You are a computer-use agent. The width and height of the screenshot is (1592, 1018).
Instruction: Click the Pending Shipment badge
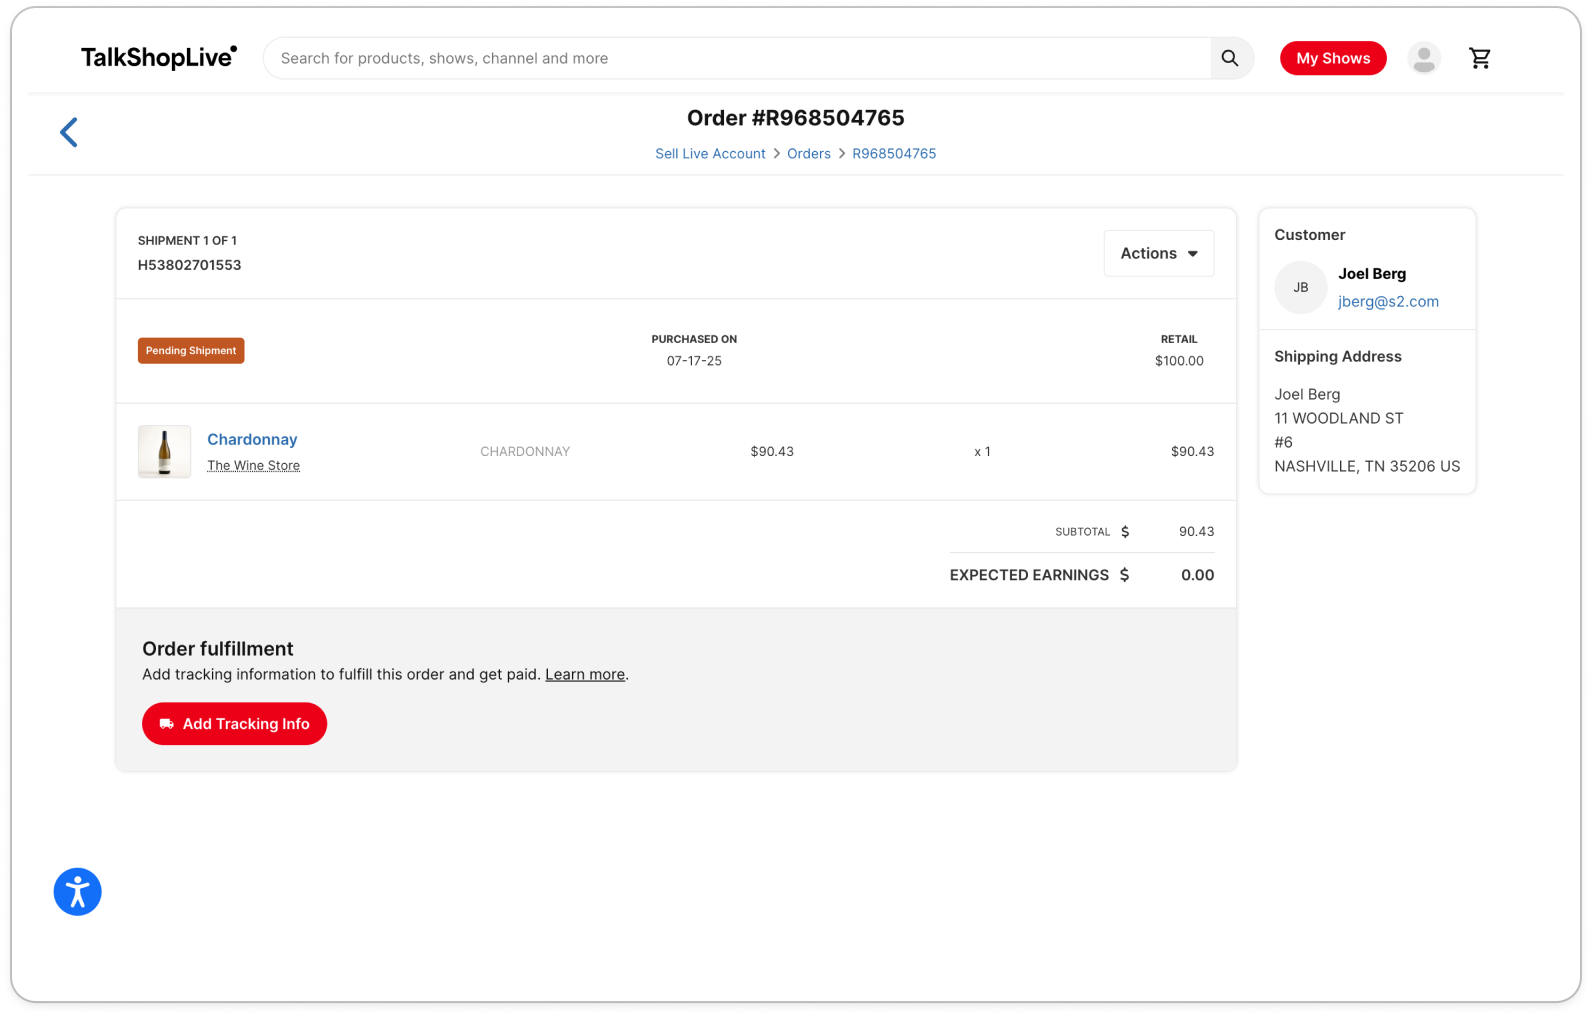pyautogui.click(x=191, y=351)
